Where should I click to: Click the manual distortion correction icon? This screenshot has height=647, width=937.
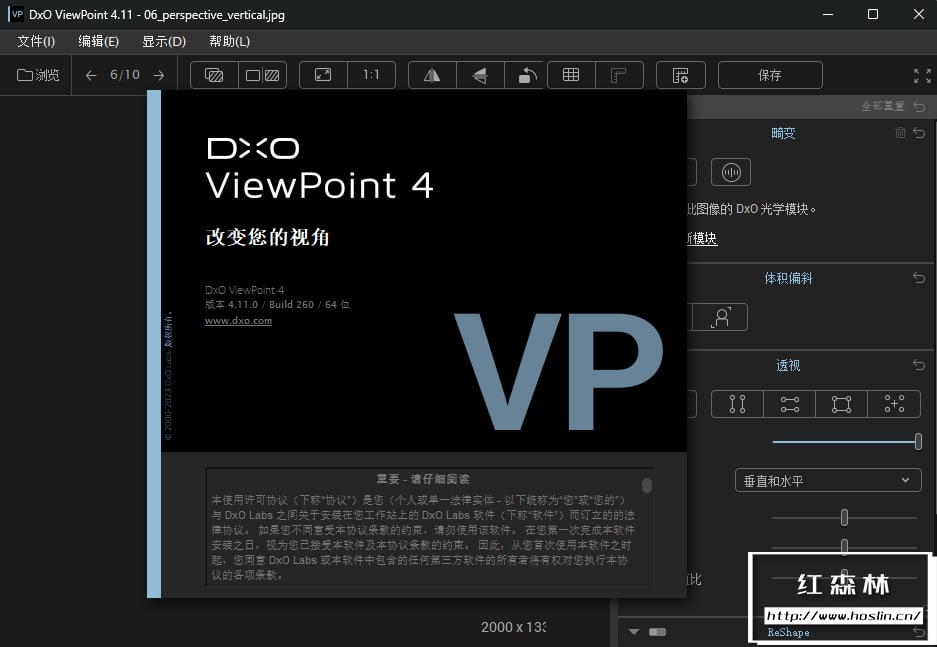click(x=731, y=172)
